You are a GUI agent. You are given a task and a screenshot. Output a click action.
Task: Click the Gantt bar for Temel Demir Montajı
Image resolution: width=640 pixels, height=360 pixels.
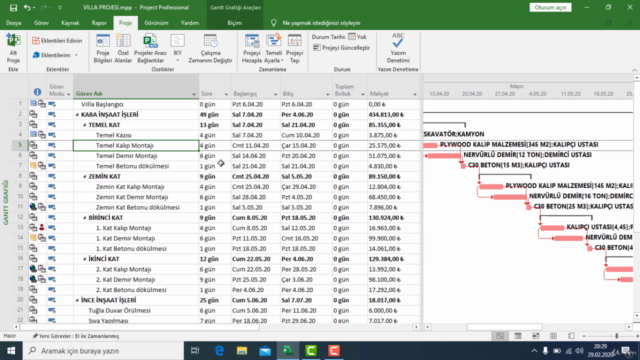tap(444, 156)
